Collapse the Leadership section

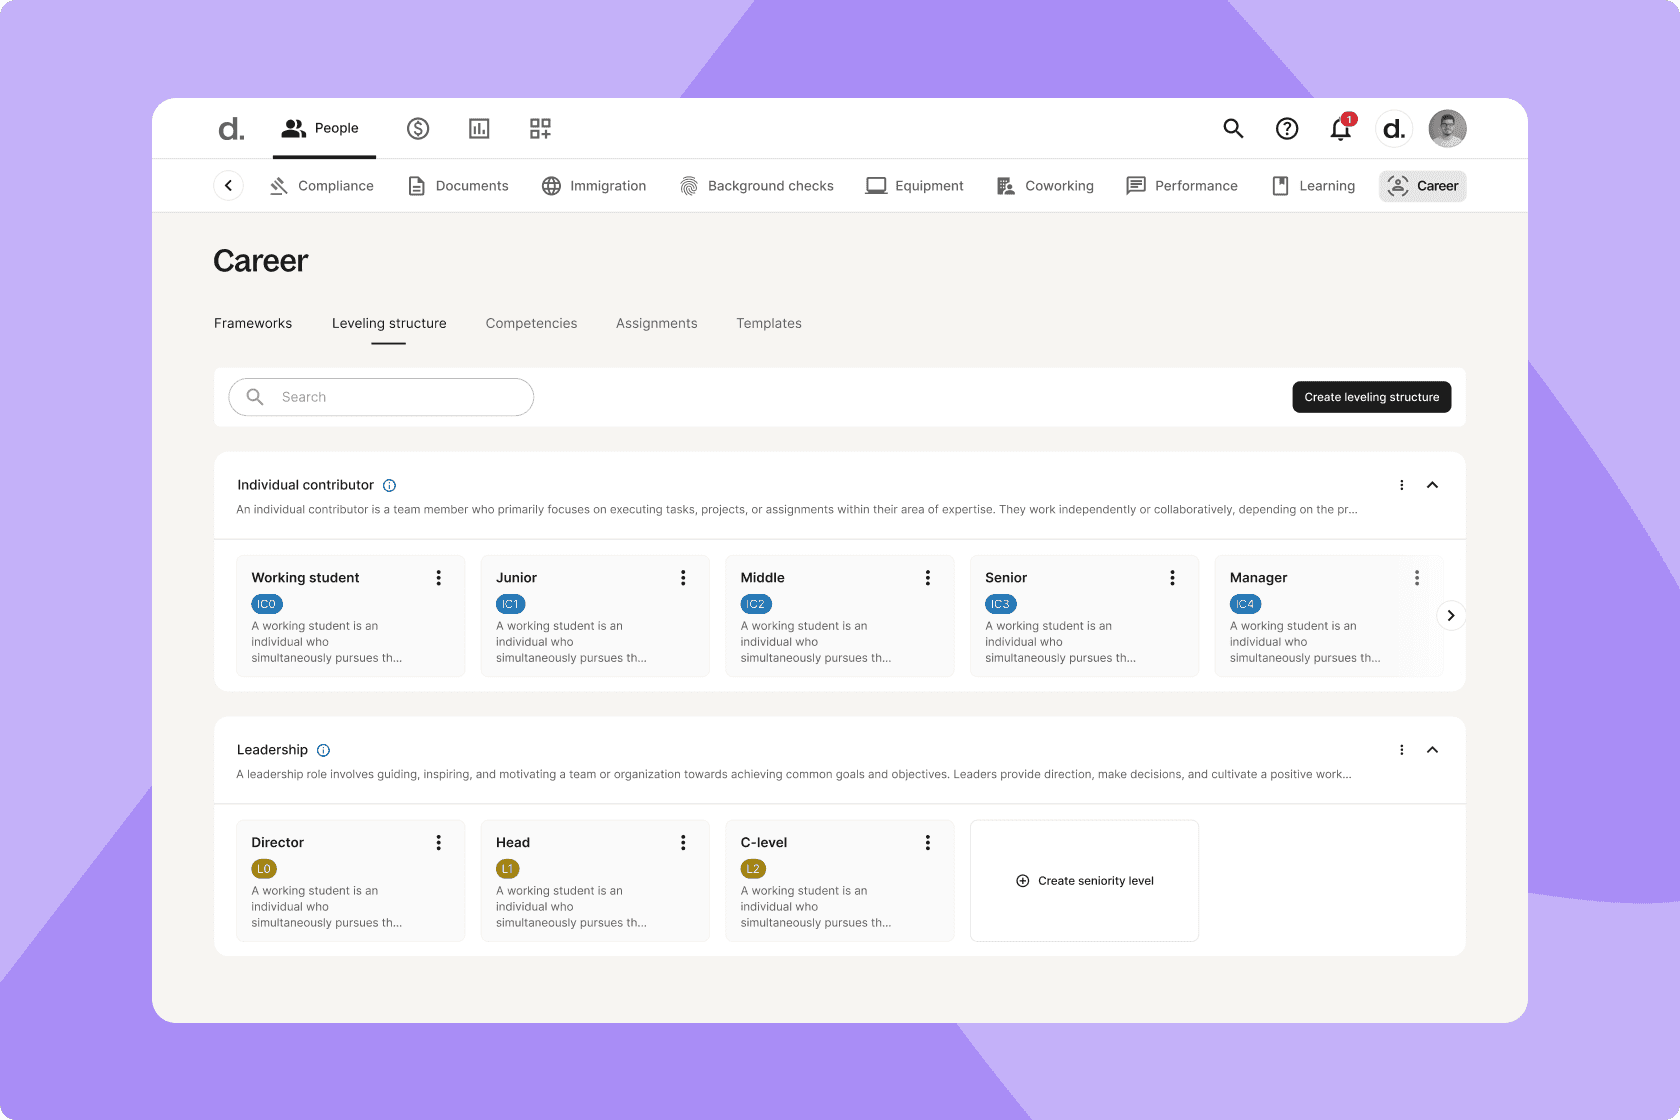coord(1432,750)
